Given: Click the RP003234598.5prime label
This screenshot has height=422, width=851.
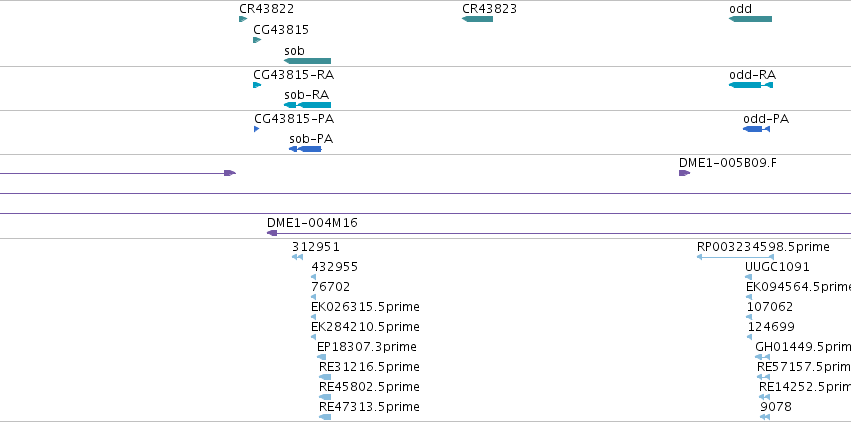Looking at the screenshot, I should coord(763,247).
